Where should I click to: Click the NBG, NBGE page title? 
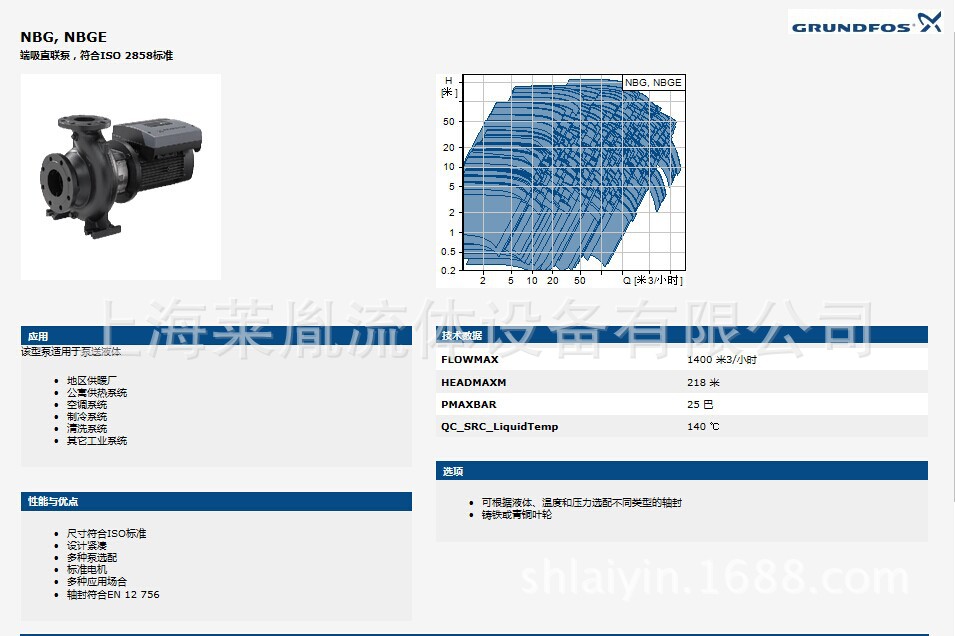(x=63, y=37)
